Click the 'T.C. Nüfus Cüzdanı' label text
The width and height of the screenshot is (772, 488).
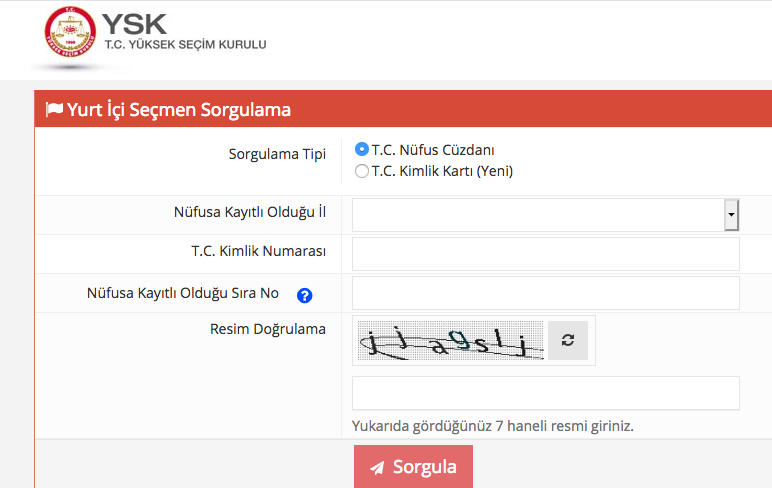(433, 150)
